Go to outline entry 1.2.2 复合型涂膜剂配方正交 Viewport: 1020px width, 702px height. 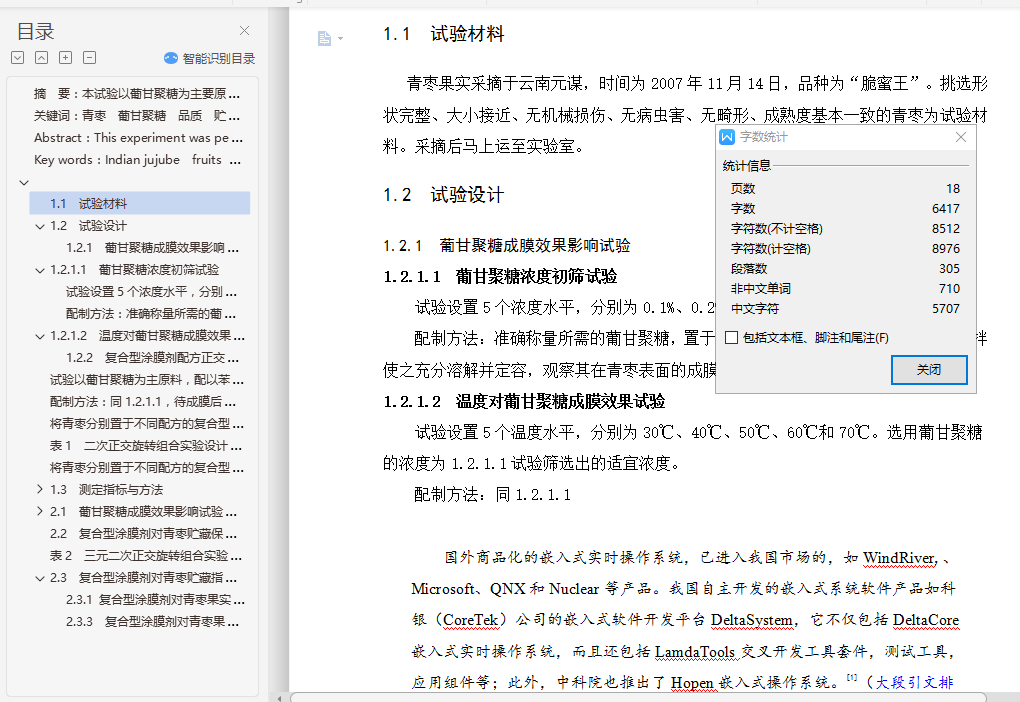click(152, 358)
